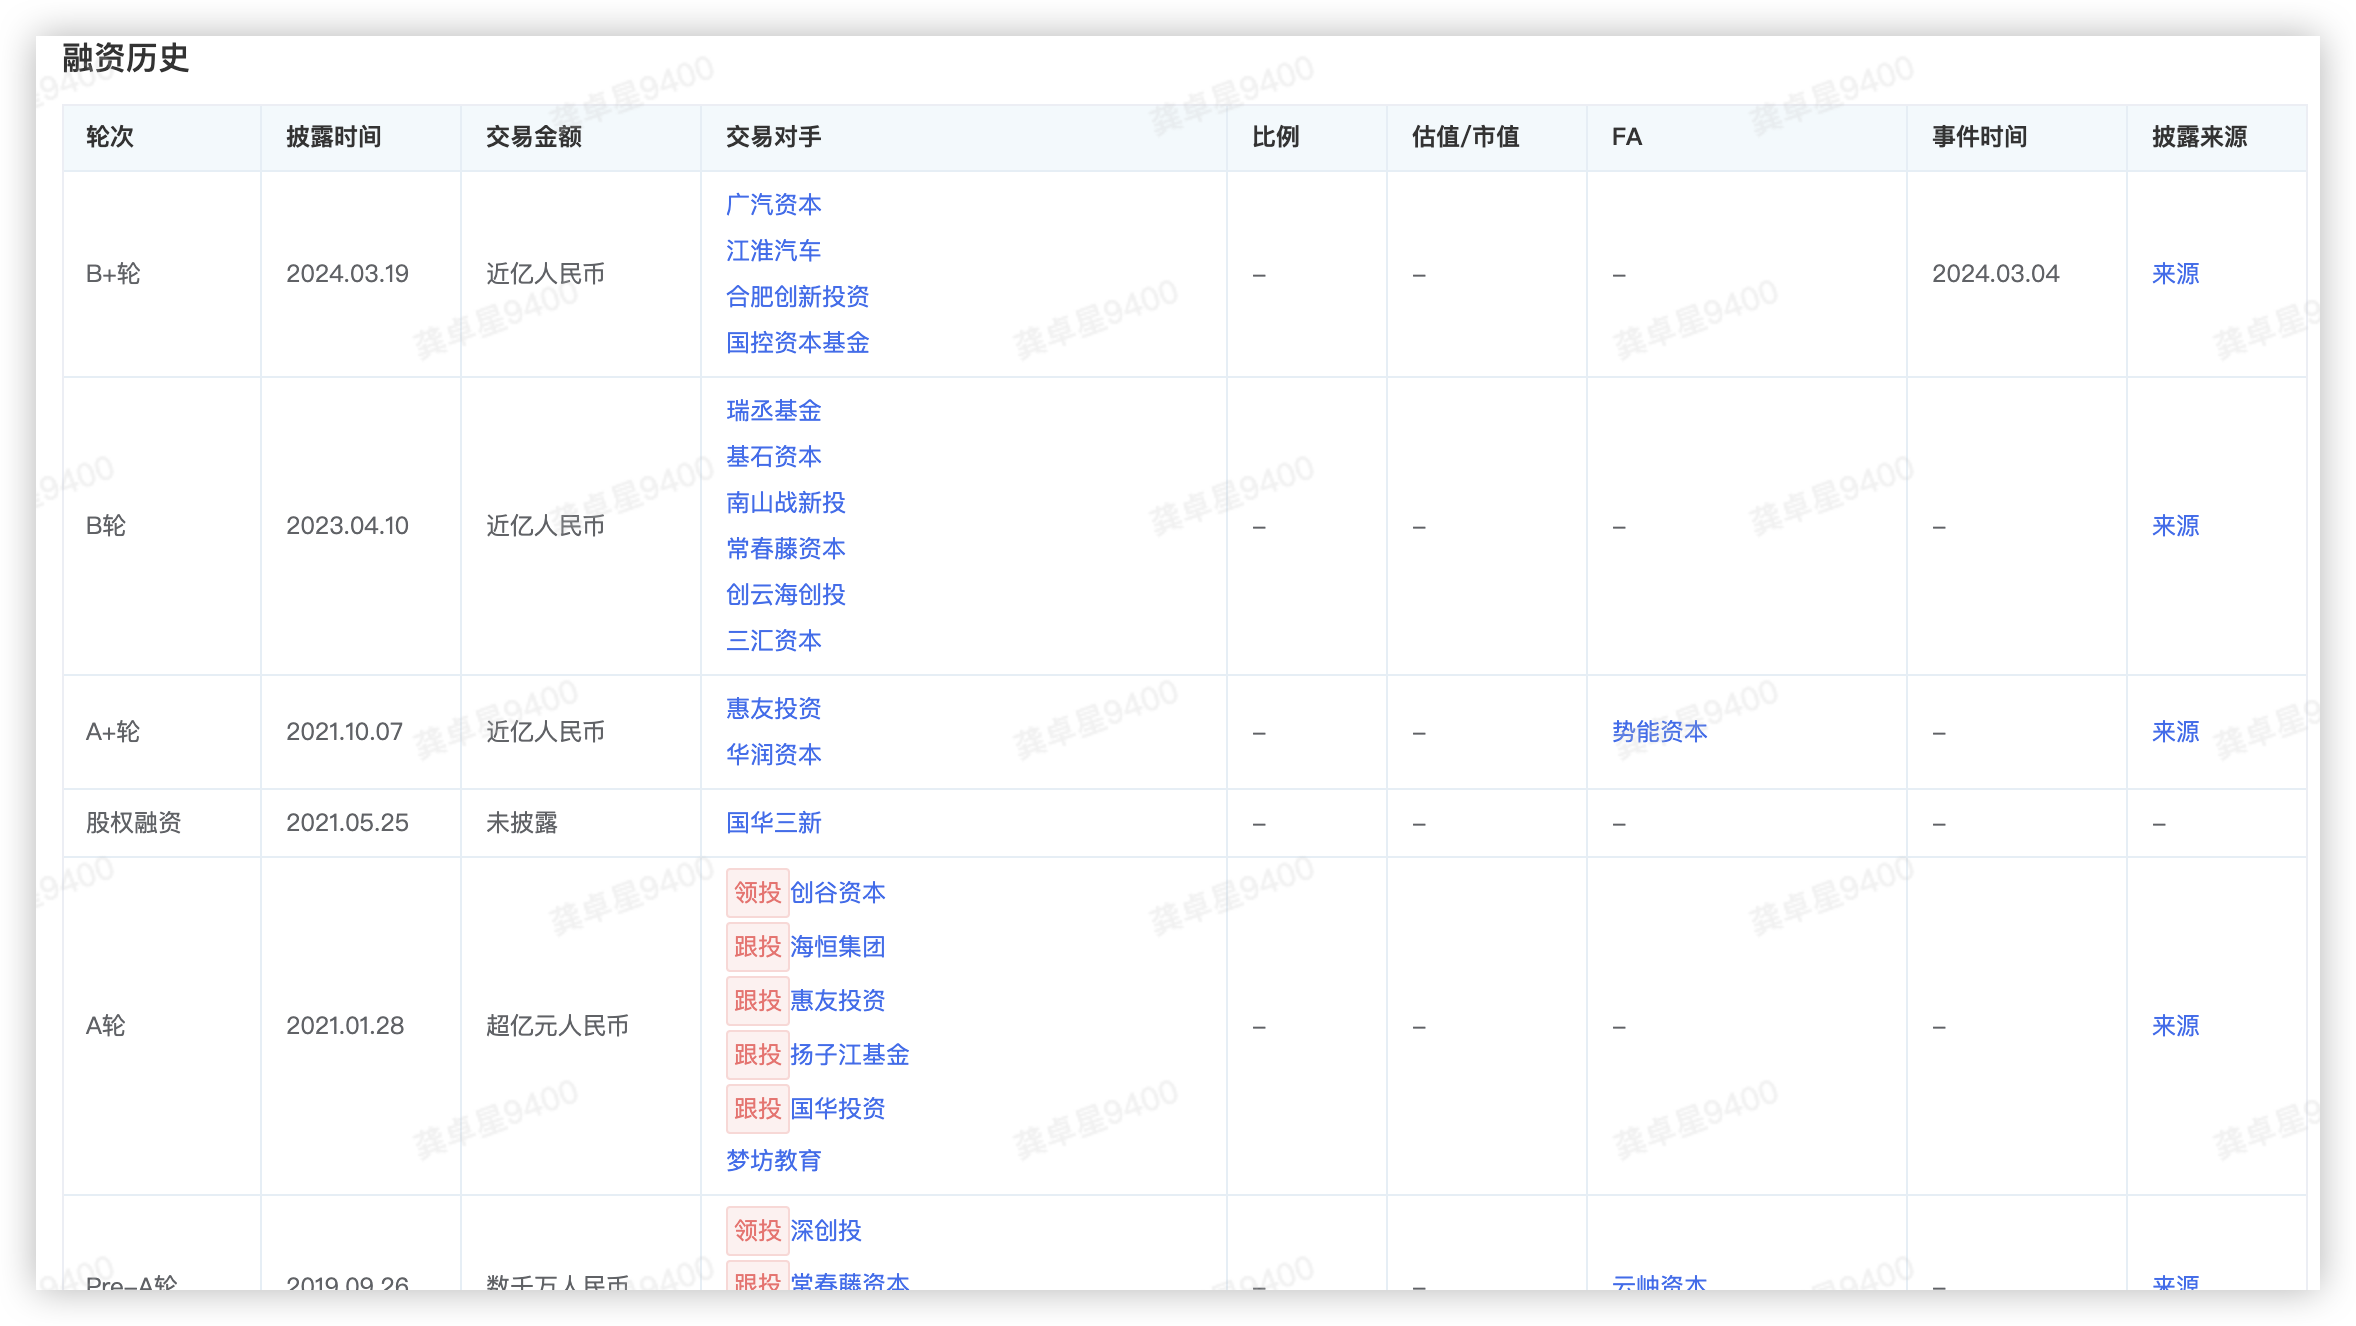
Task: Open 来源 link for B+轮 row
Action: pyautogui.click(x=2175, y=273)
